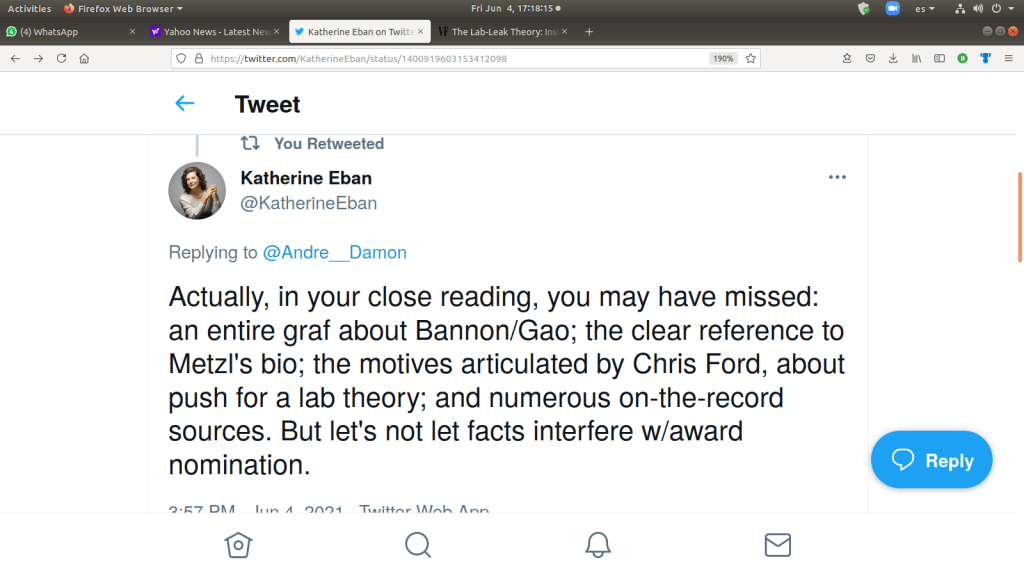Screen dimensions: 1024x576
Task: Reload the current page
Action: point(61,58)
